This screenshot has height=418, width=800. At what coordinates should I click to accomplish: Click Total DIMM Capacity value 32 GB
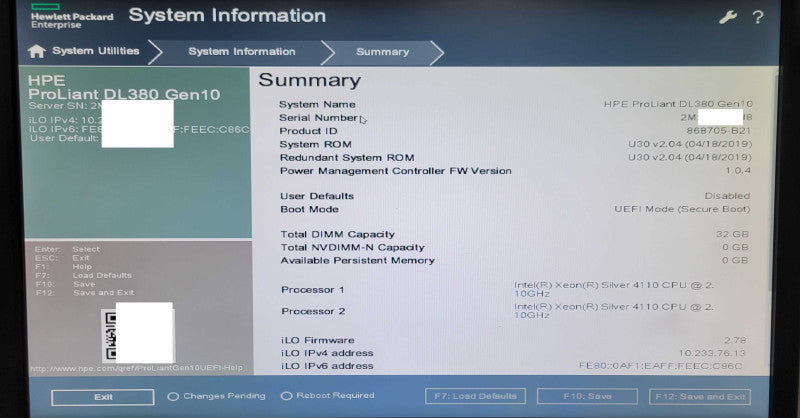pyautogui.click(x=732, y=234)
